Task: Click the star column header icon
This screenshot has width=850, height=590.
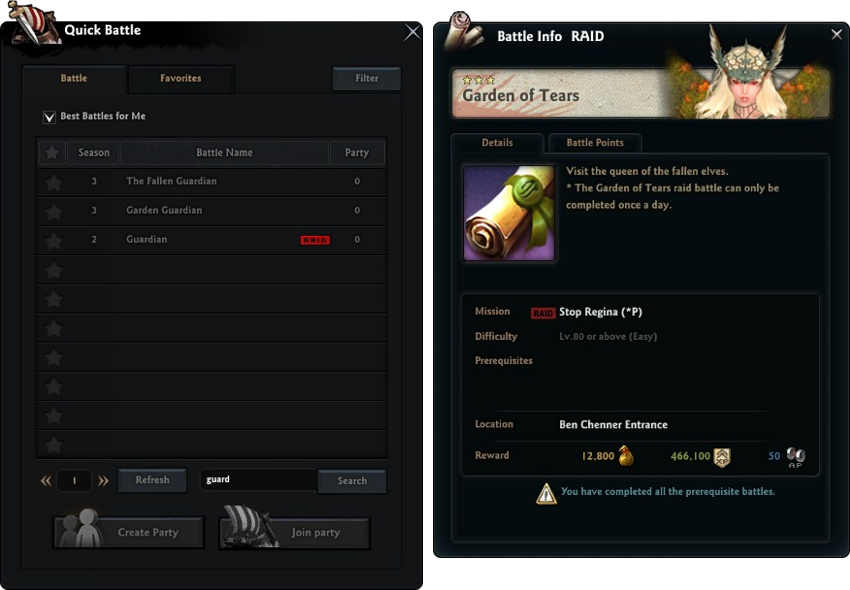Action: 52,153
